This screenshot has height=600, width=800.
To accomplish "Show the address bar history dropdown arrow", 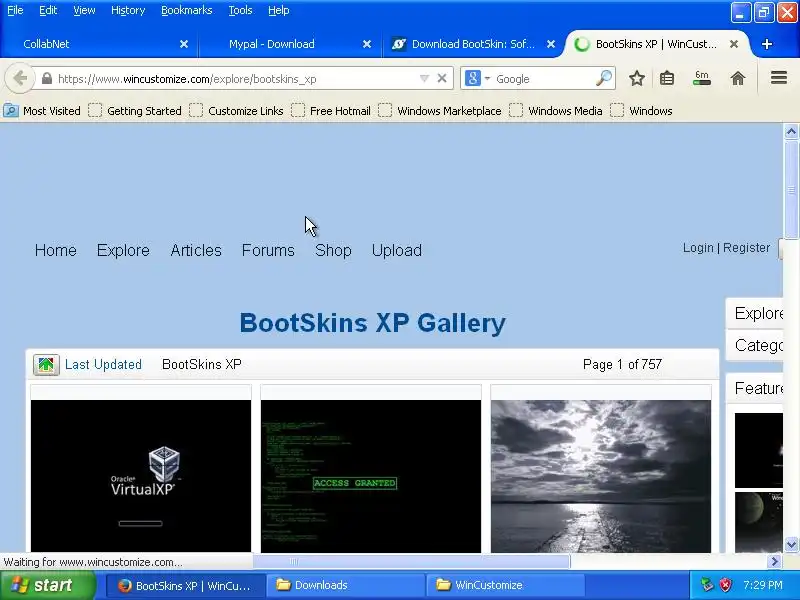I will (x=424, y=79).
